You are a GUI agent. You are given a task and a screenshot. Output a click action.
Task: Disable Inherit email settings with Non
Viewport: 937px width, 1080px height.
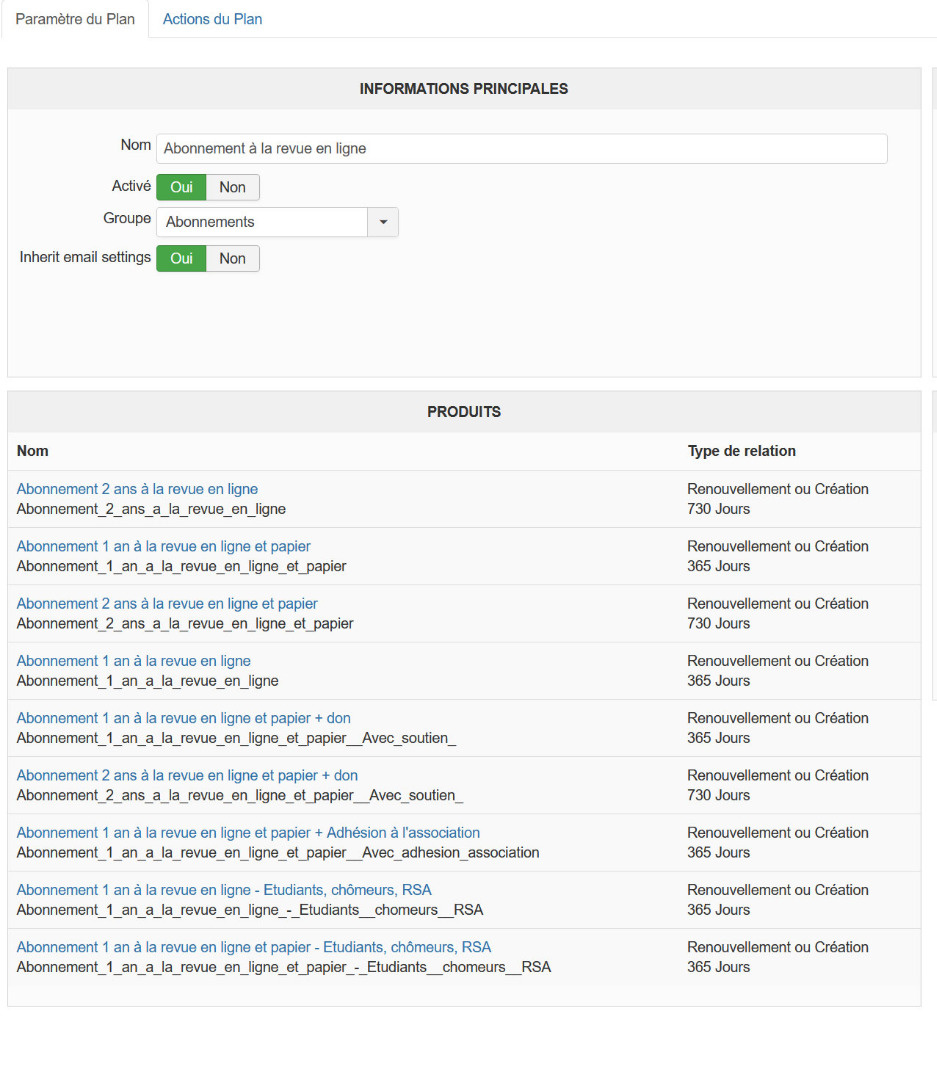tap(232, 258)
